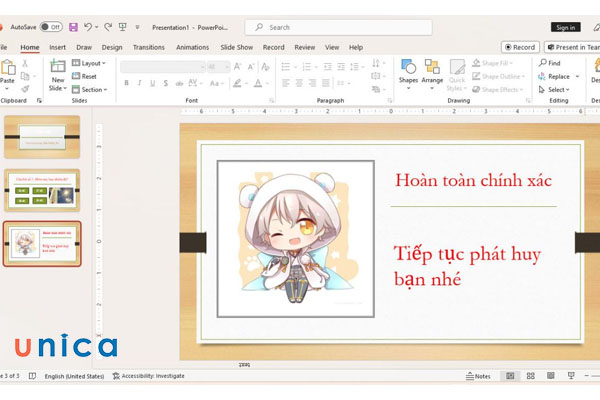
Task: Open the View ribbon tab
Action: pyautogui.click(x=332, y=47)
